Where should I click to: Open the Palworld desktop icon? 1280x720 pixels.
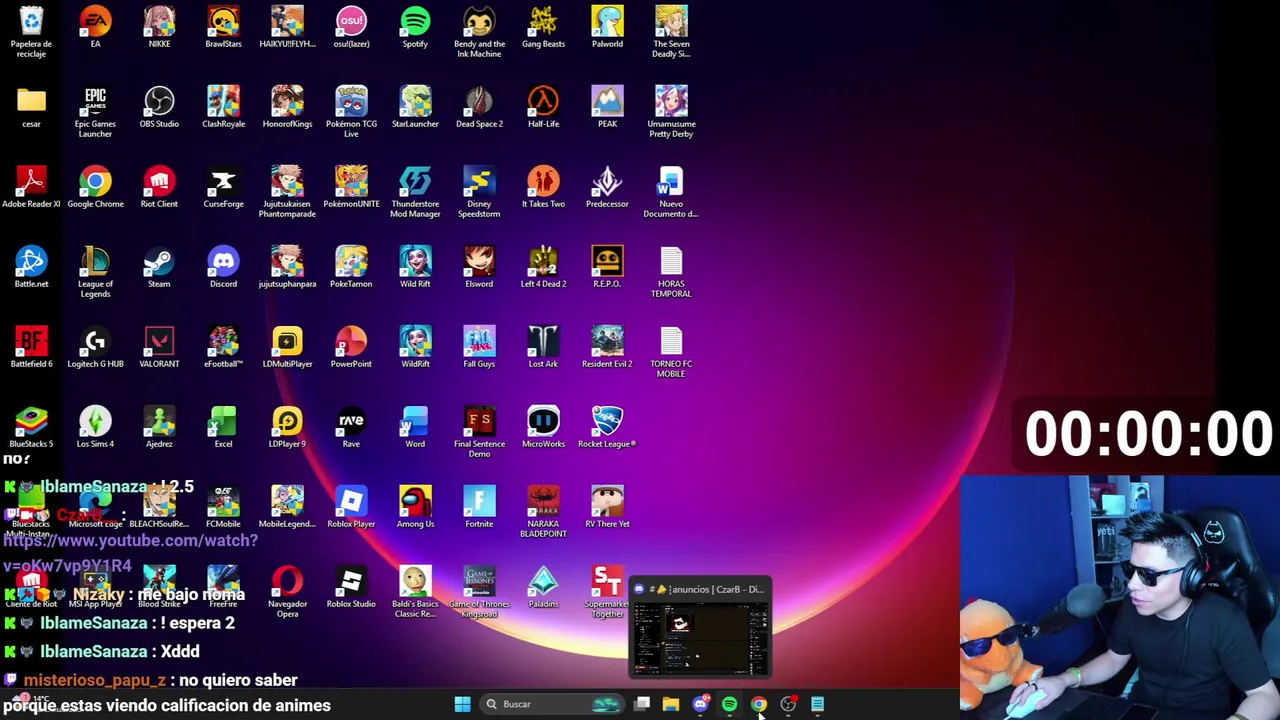pyautogui.click(x=607, y=27)
